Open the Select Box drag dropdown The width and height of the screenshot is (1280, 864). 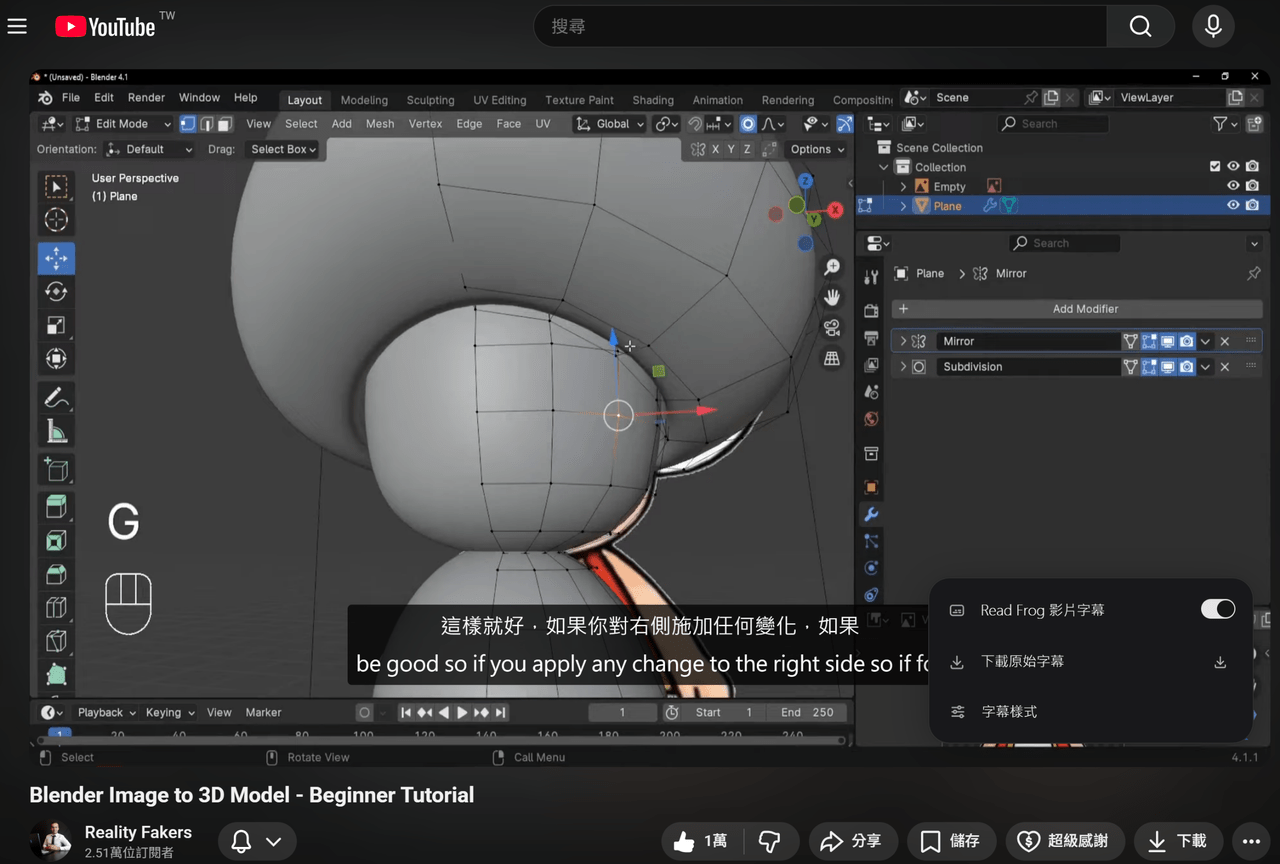(x=283, y=149)
